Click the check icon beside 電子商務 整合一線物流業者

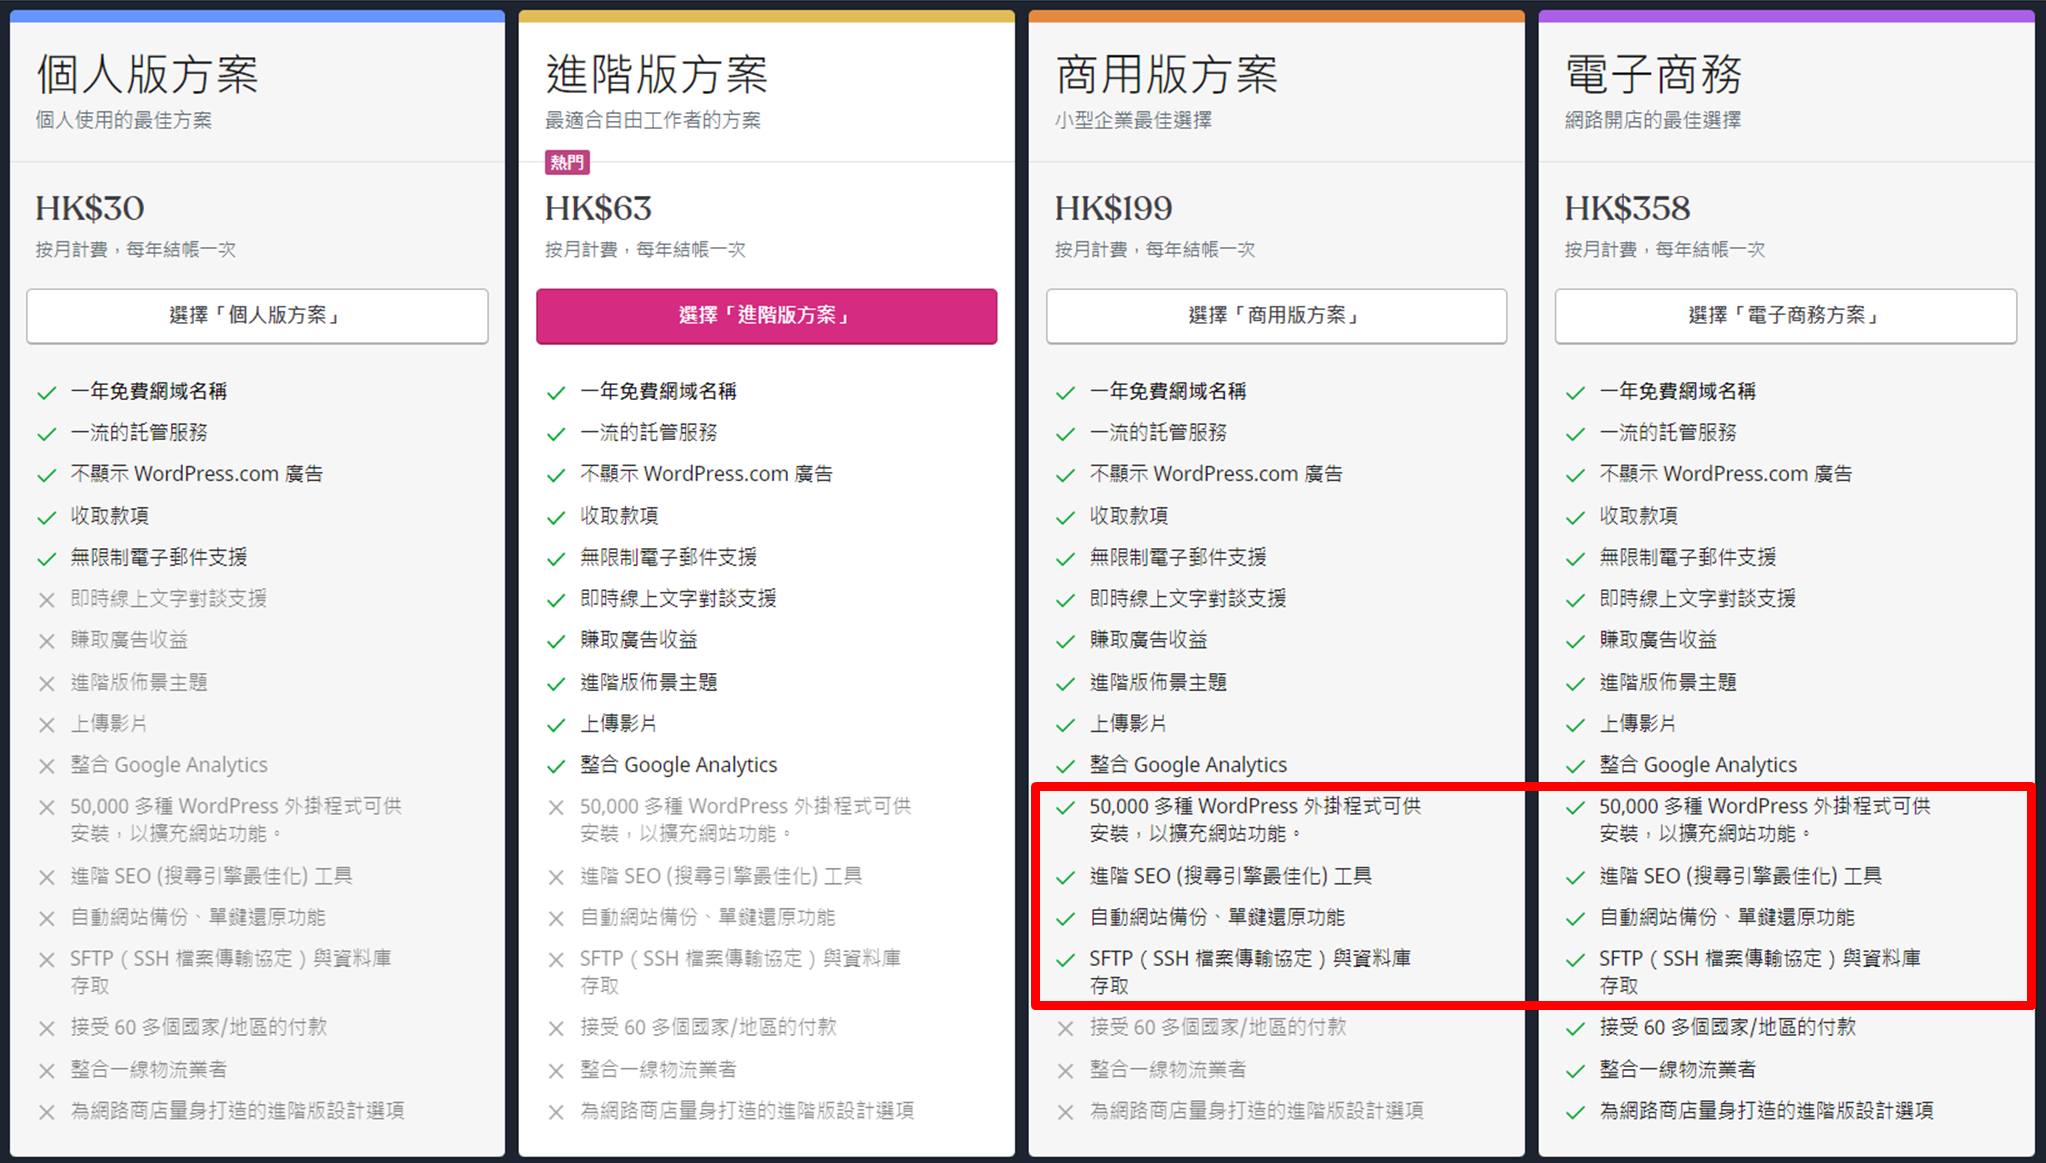(x=1575, y=1071)
